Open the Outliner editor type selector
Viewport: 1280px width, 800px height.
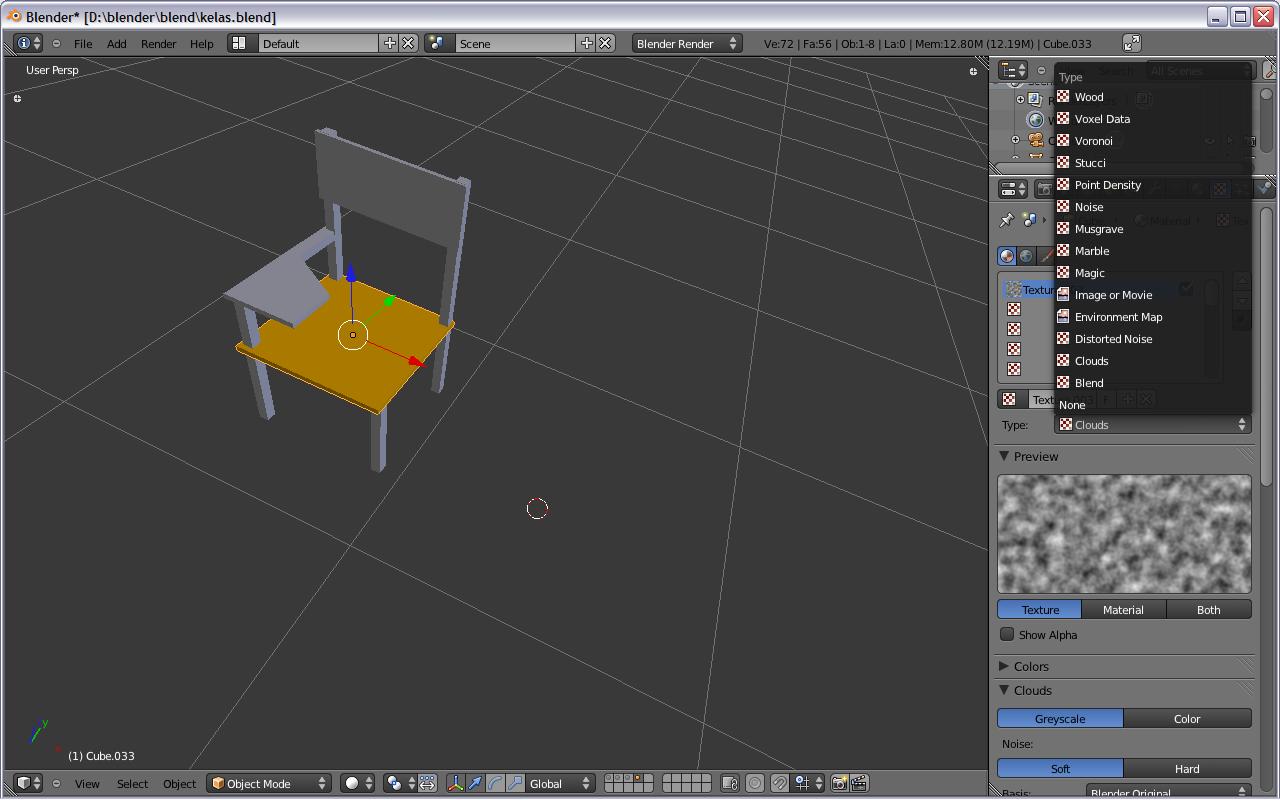click(1014, 70)
